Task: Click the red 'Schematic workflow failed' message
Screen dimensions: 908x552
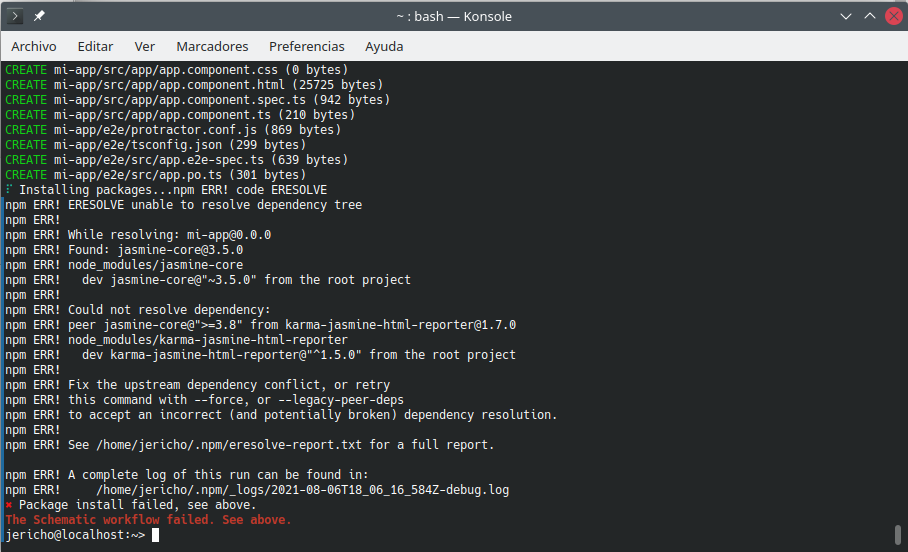Action: click(148, 520)
